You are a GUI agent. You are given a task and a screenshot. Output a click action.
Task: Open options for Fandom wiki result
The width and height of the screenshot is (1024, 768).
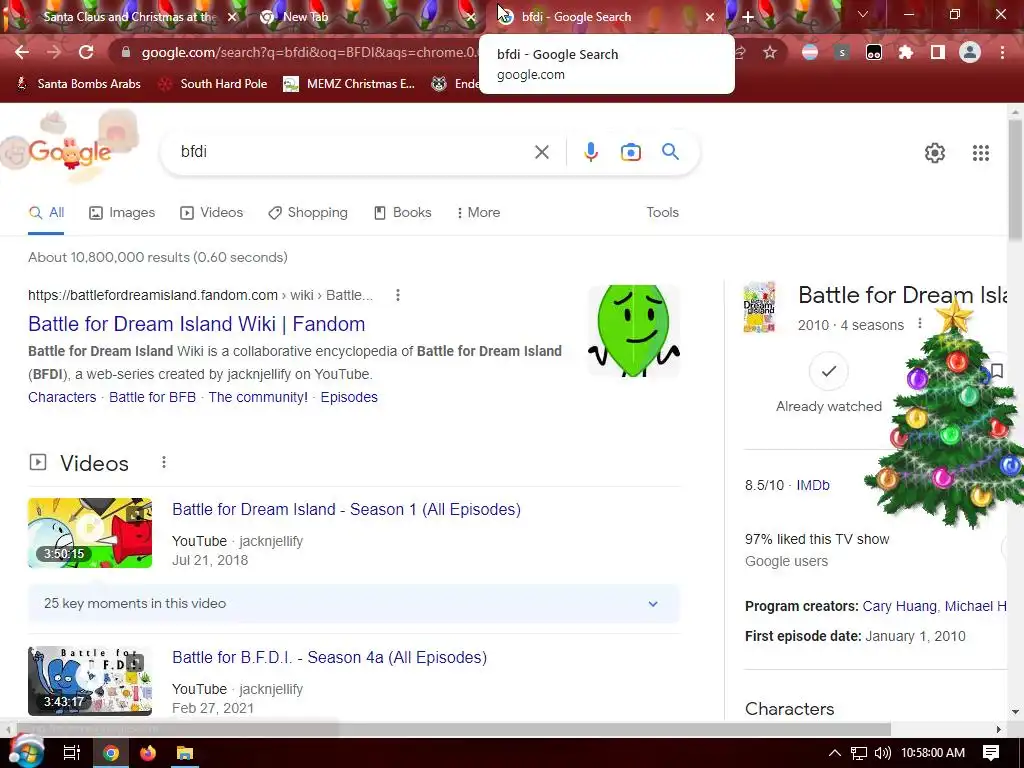(x=398, y=295)
